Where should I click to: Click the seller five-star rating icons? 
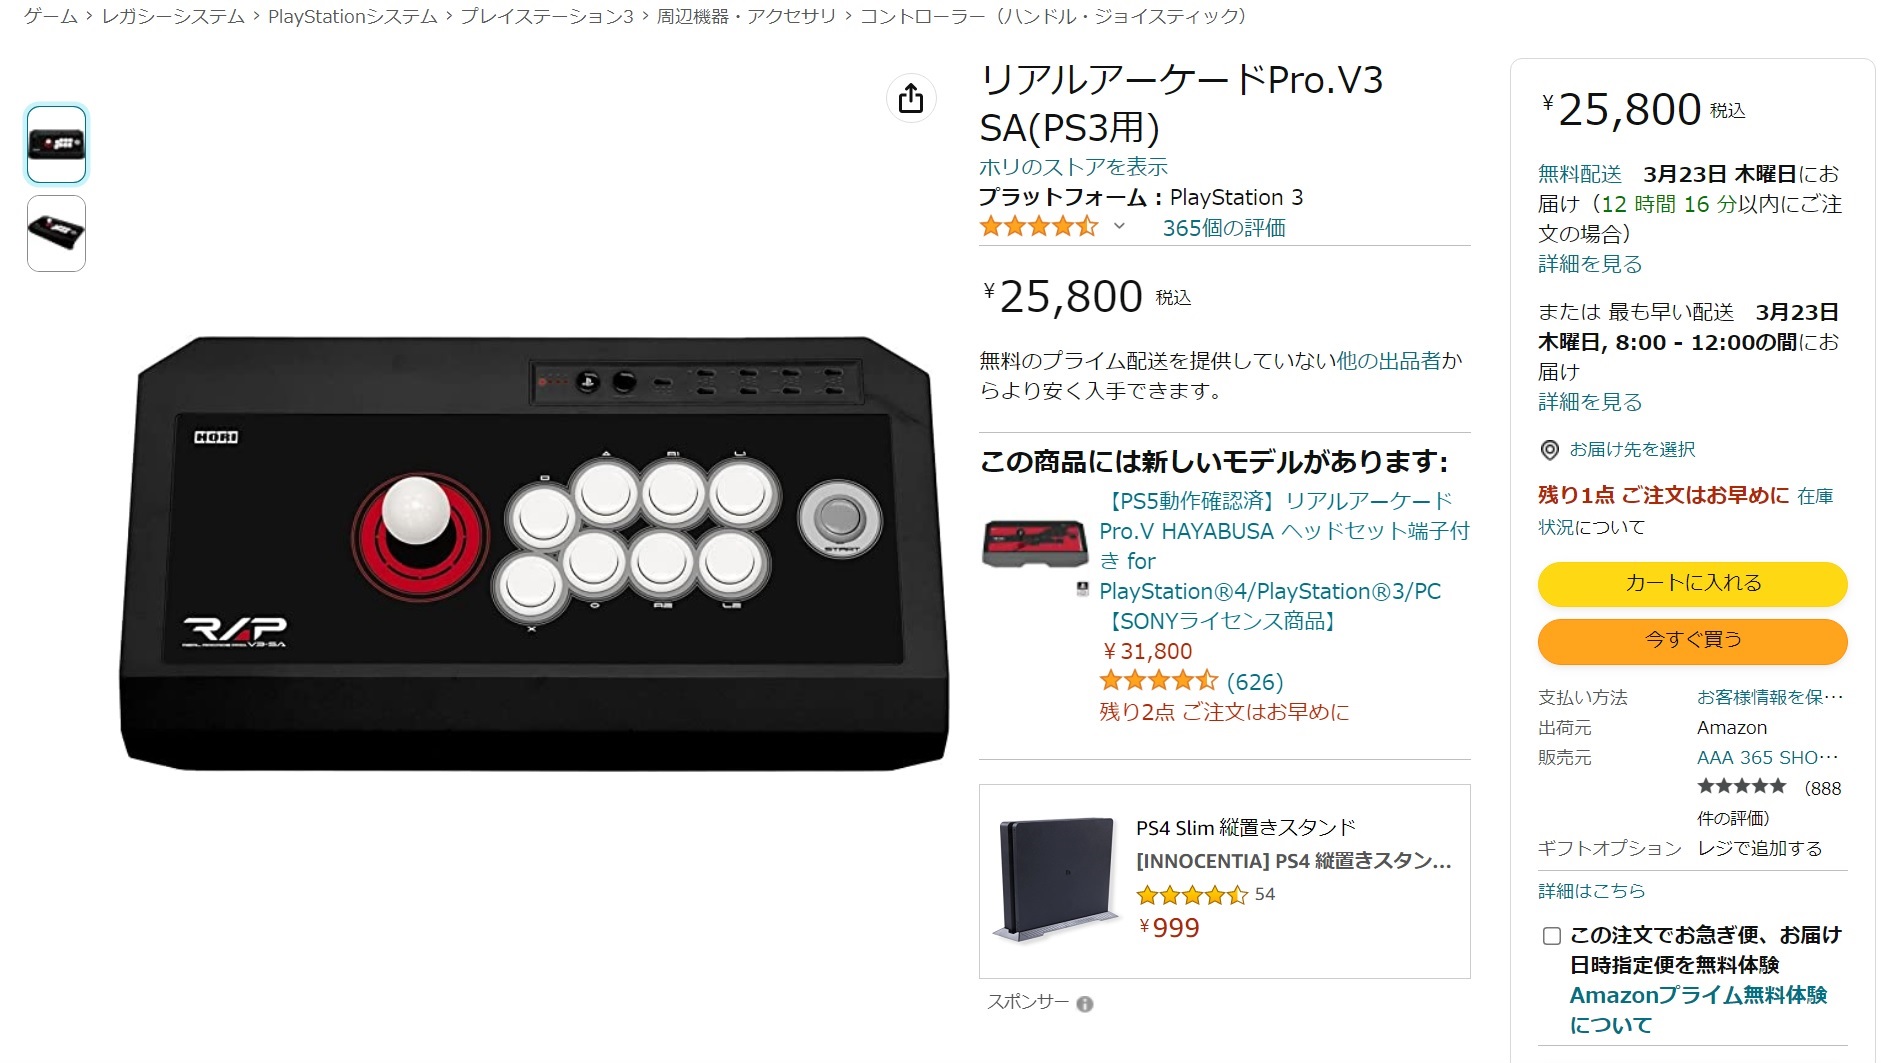tap(1741, 786)
